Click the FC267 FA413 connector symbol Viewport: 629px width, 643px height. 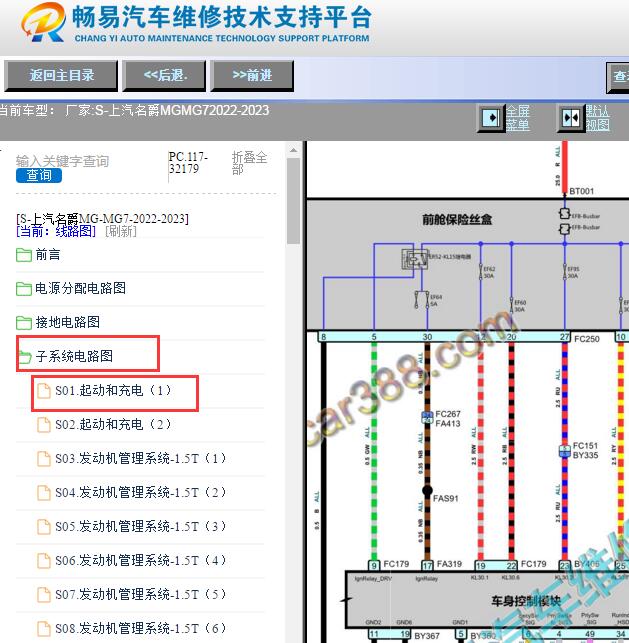coord(427,417)
